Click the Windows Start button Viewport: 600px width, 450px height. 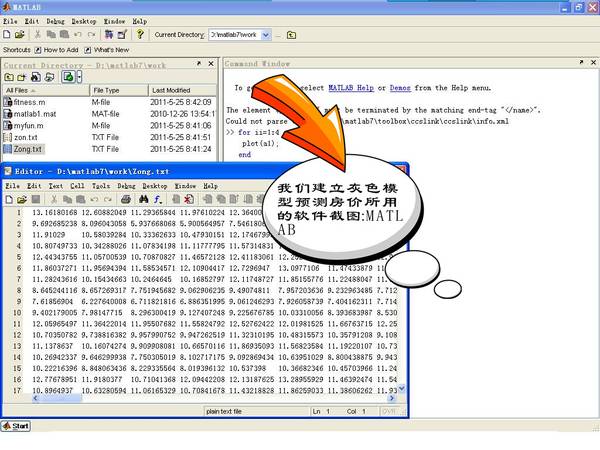click(x=16, y=440)
